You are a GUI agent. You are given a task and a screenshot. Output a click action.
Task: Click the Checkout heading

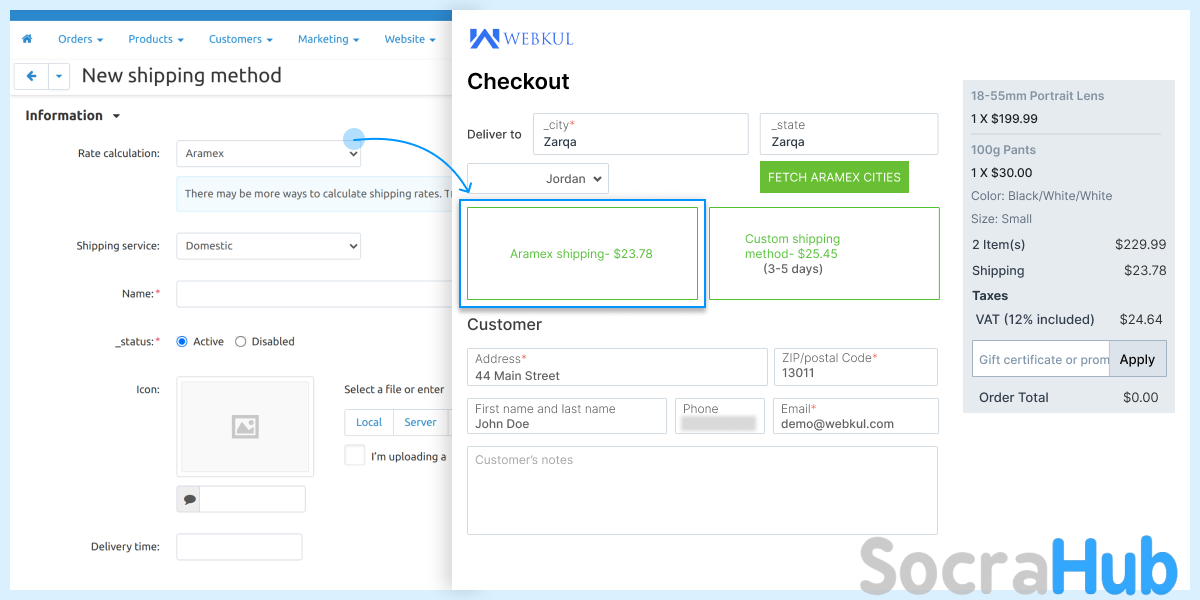coord(518,82)
